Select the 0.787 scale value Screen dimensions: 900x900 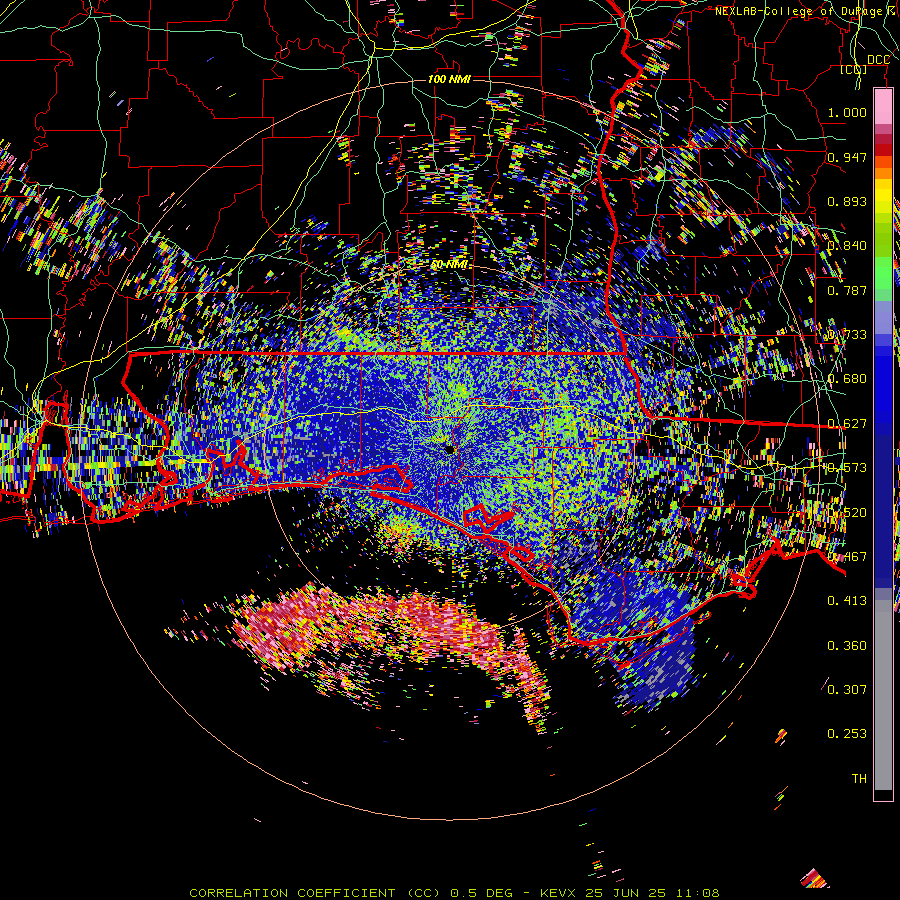pos(847,290)
